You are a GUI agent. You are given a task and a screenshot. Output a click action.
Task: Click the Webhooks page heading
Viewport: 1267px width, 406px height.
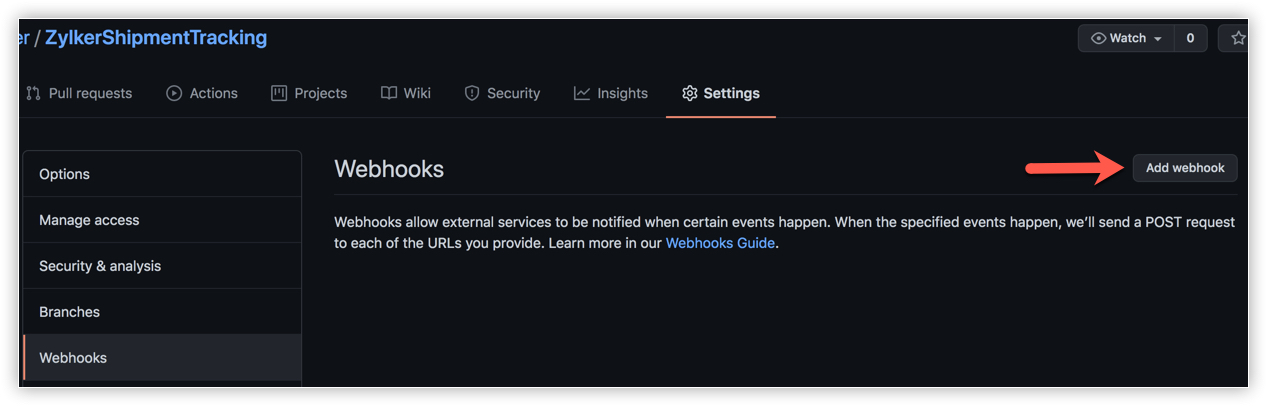click(389, 169)
